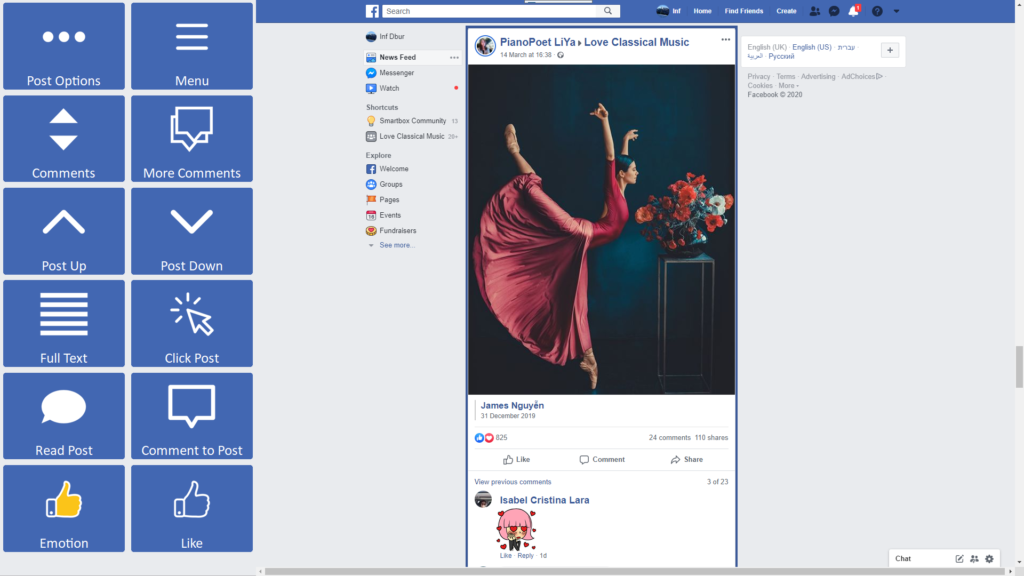Open the Post Options tile
The width and height of the screenshot is (1024, 576).
pyautogui.click(x=64, y=46)
